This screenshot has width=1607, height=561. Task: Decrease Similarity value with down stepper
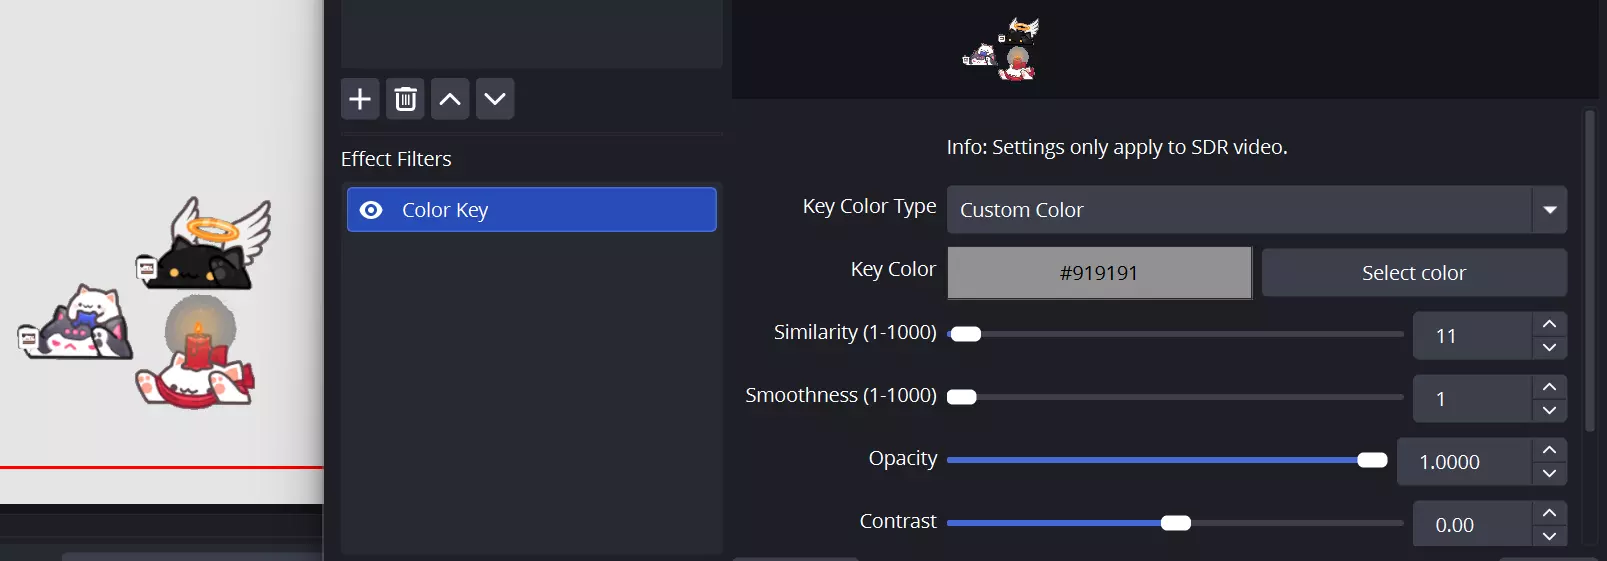point(1549,347)
